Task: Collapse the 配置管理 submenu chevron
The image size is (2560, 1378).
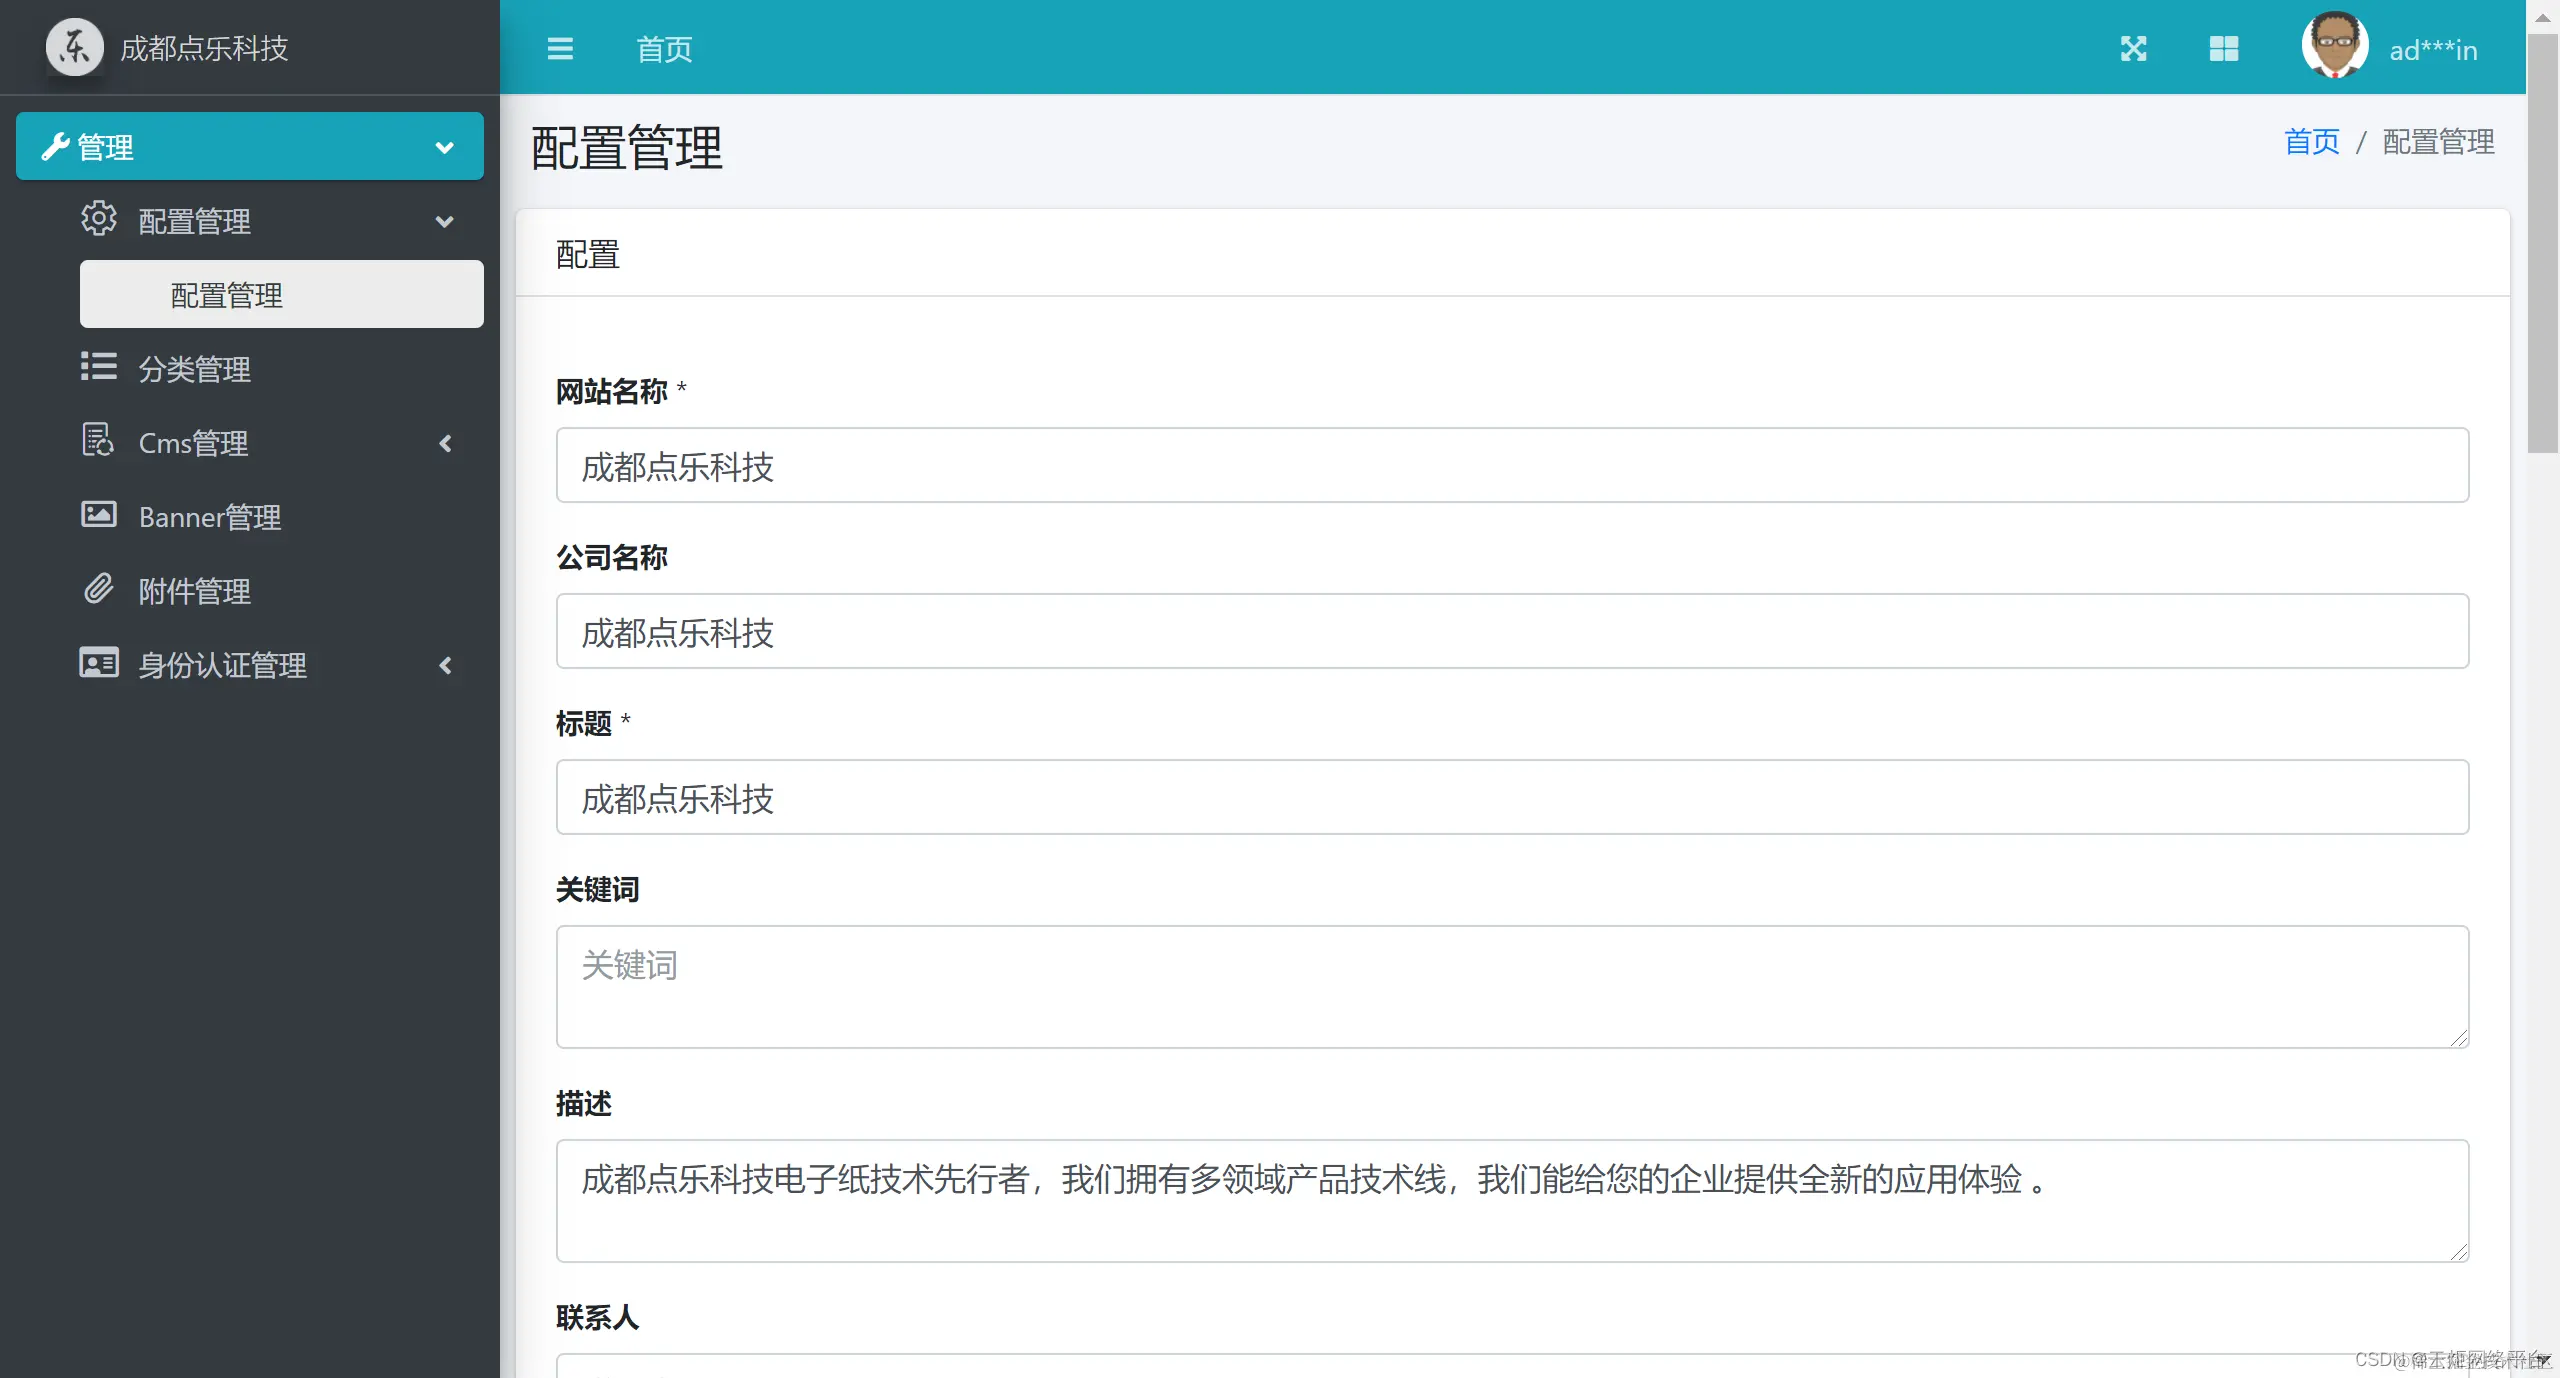Action: [445, 221]
